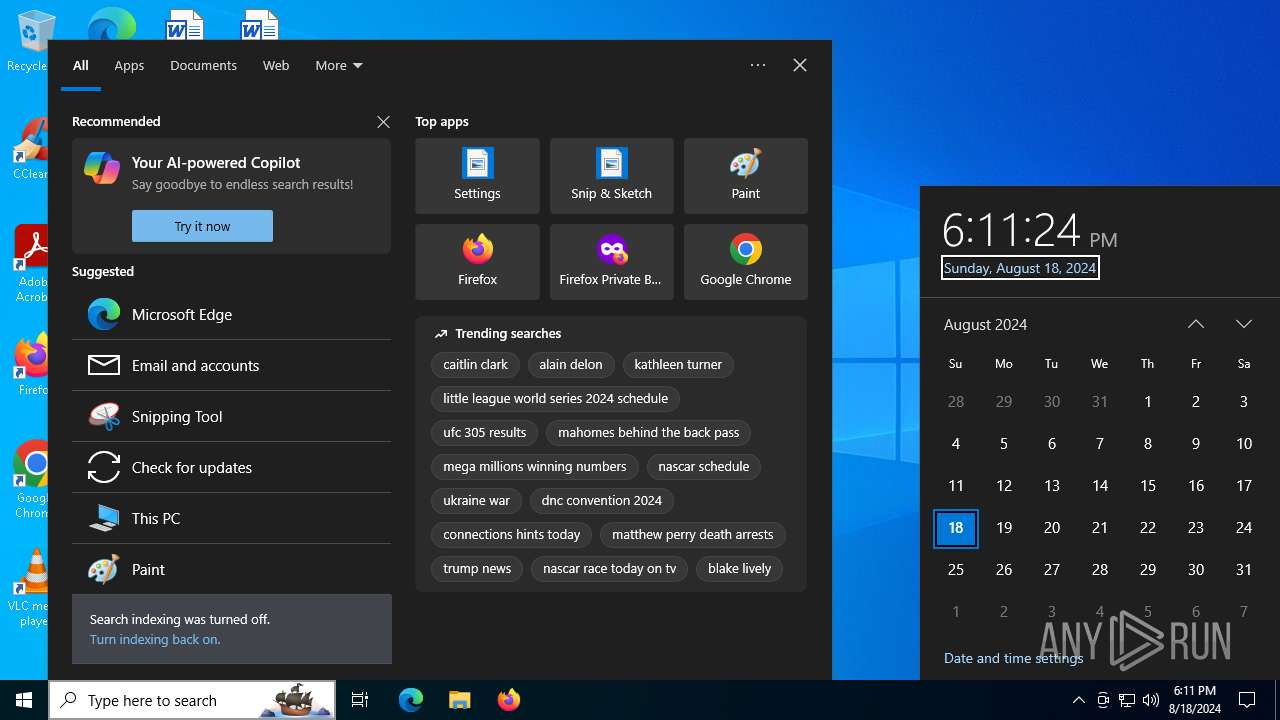Select ukraine war trending search
This screenshot has height=720, width=1280.
476,501
